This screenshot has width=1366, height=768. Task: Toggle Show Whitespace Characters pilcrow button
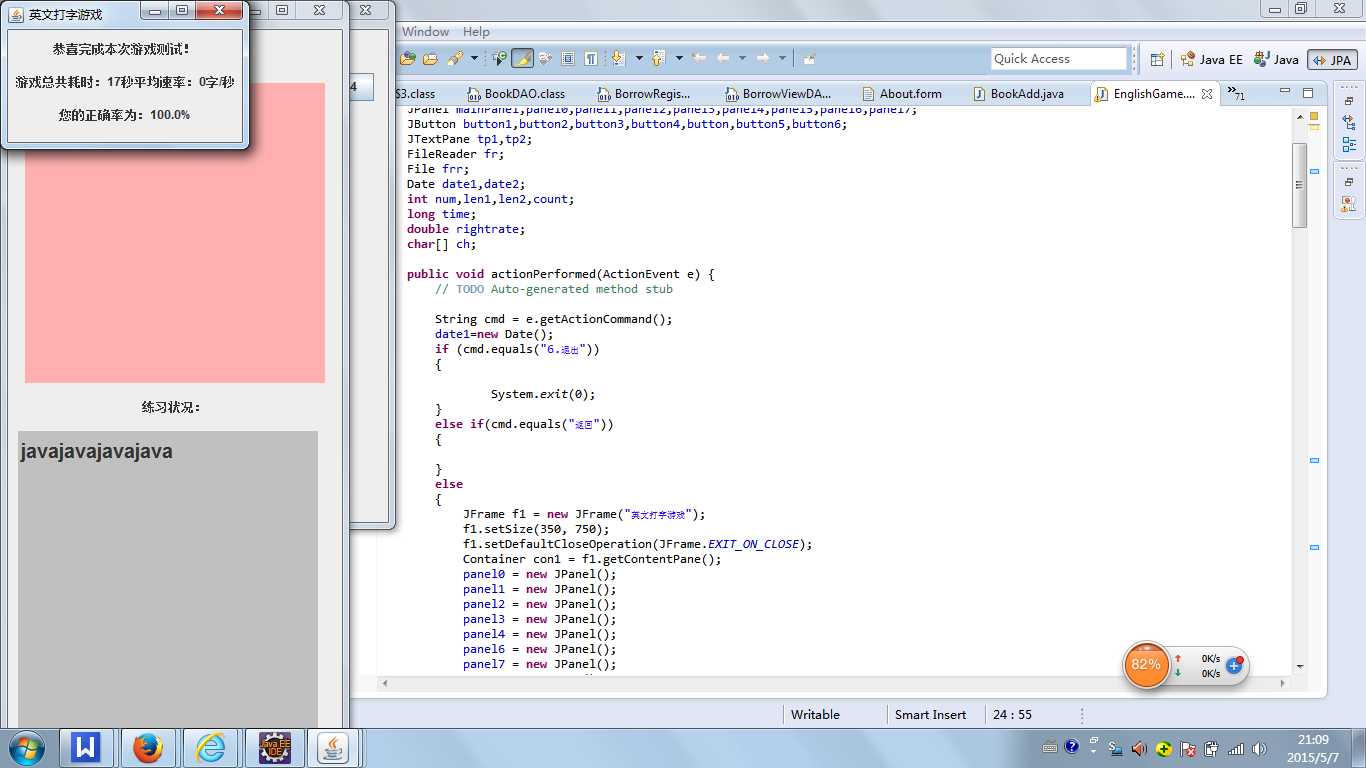coord(591,58)
